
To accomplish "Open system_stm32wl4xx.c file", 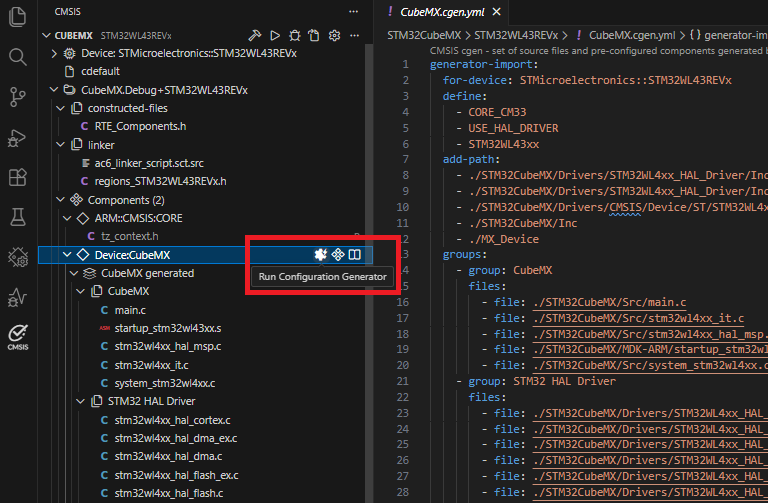I will [165, 383].
